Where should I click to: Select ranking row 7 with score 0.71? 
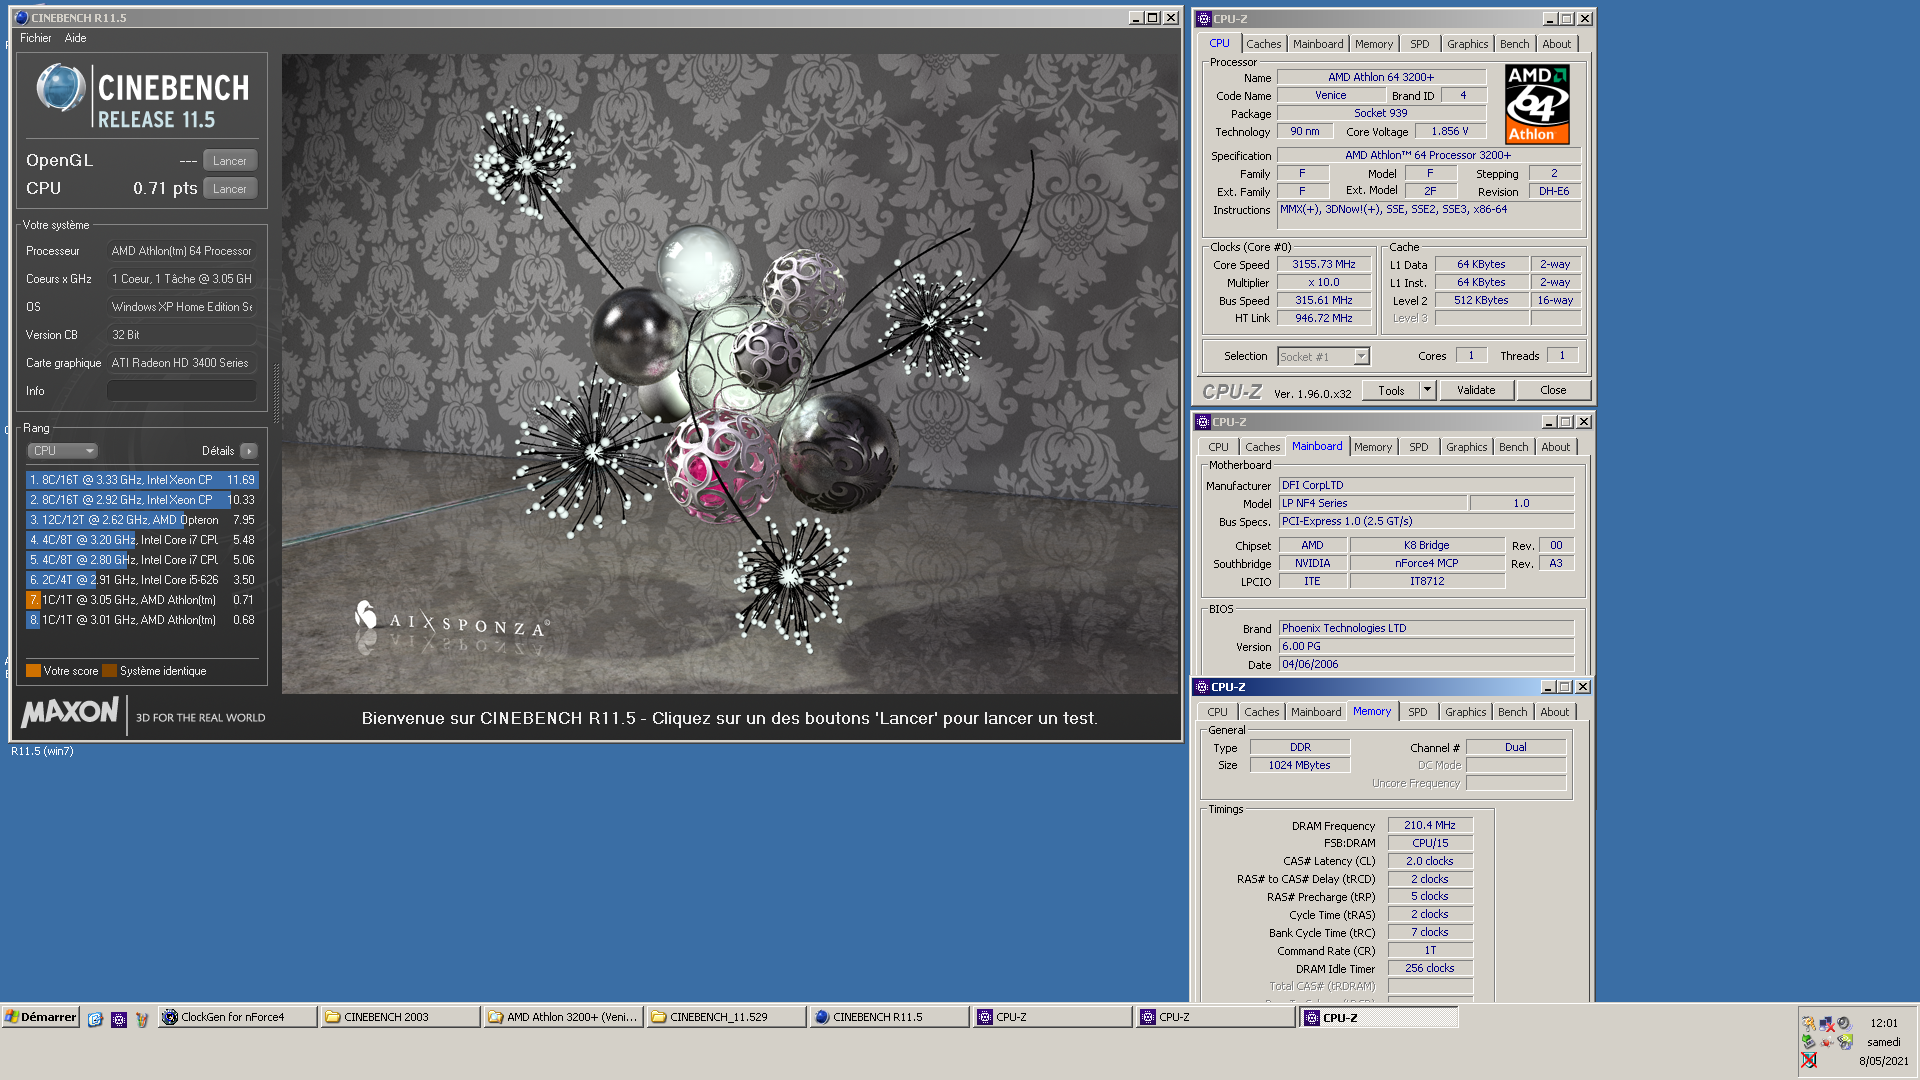point(142,600)
